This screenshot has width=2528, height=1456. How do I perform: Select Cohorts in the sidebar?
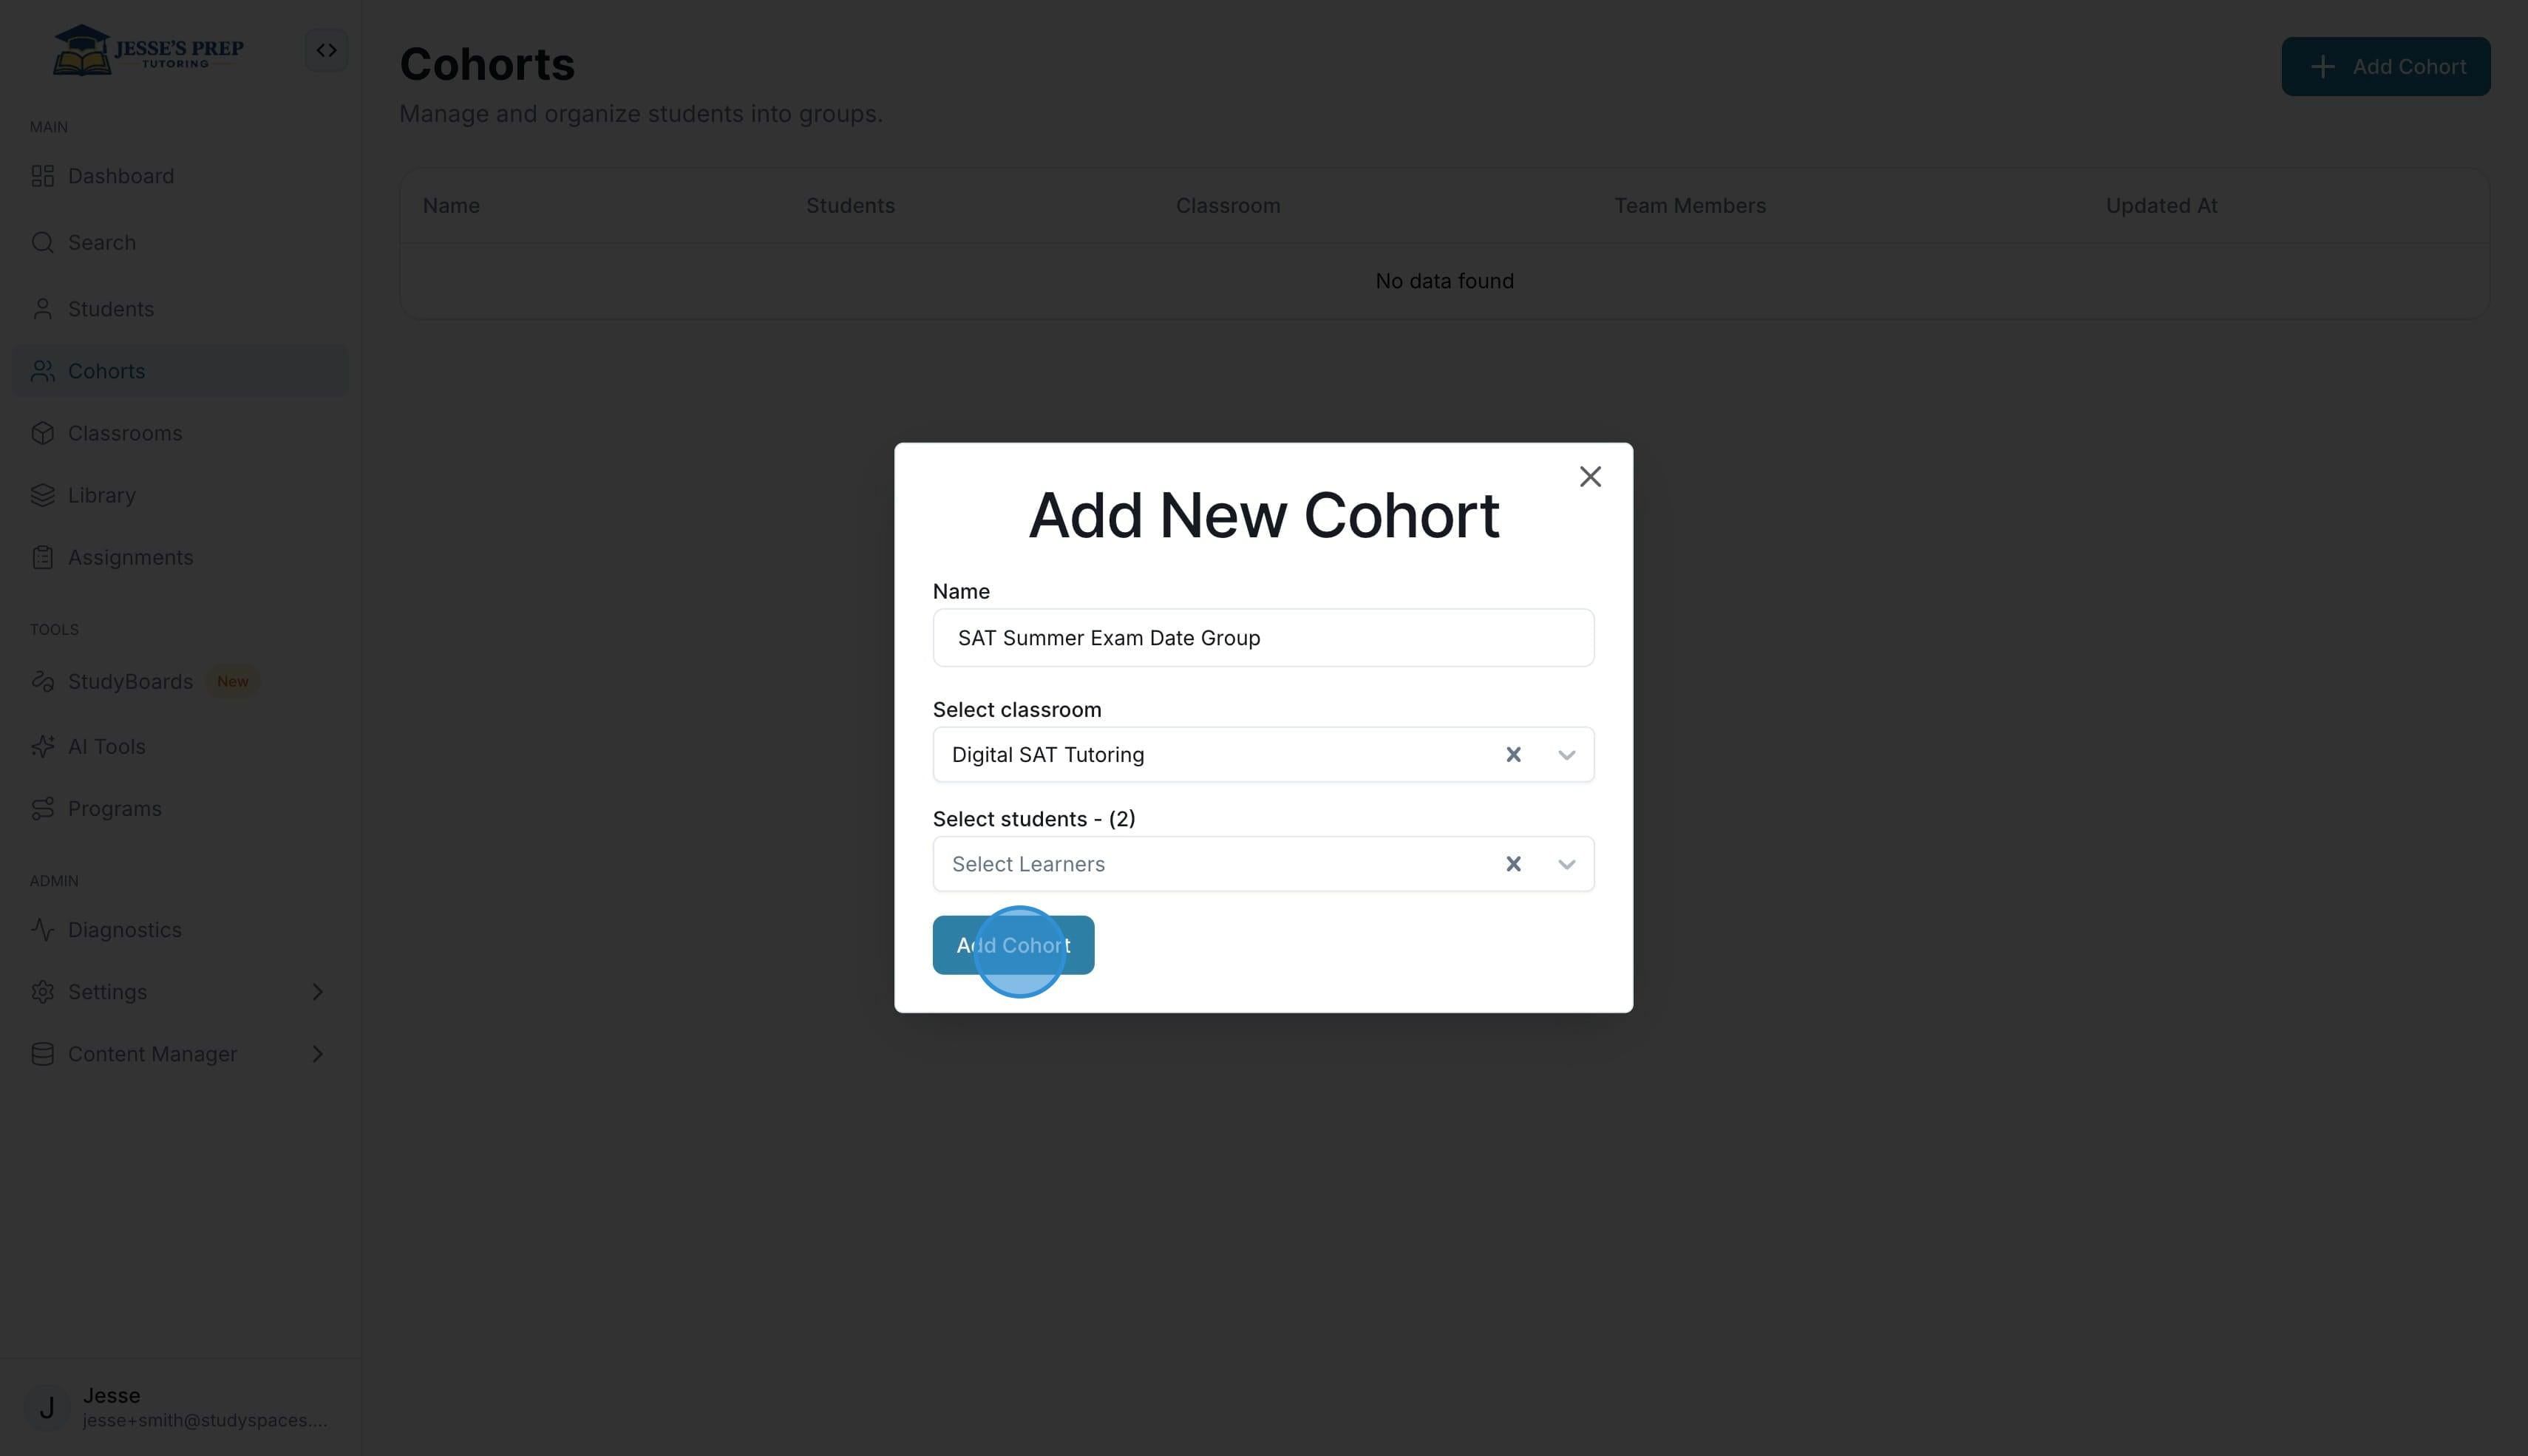click(107, 371)
